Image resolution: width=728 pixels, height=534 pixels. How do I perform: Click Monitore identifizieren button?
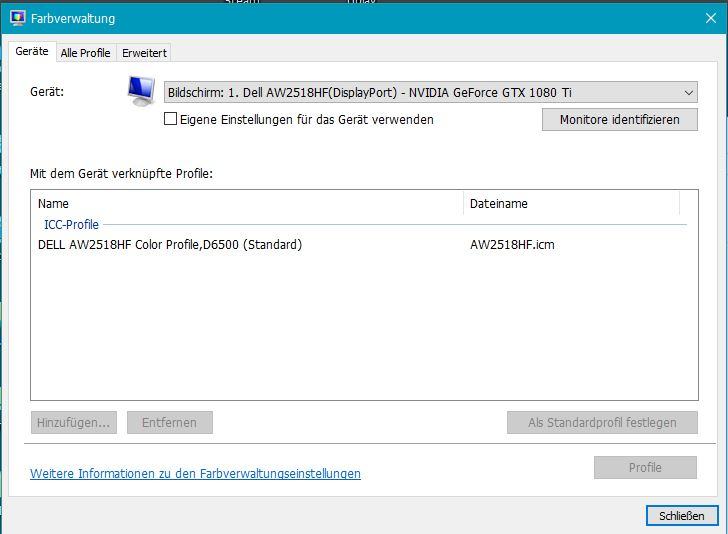tap(619, 119)
